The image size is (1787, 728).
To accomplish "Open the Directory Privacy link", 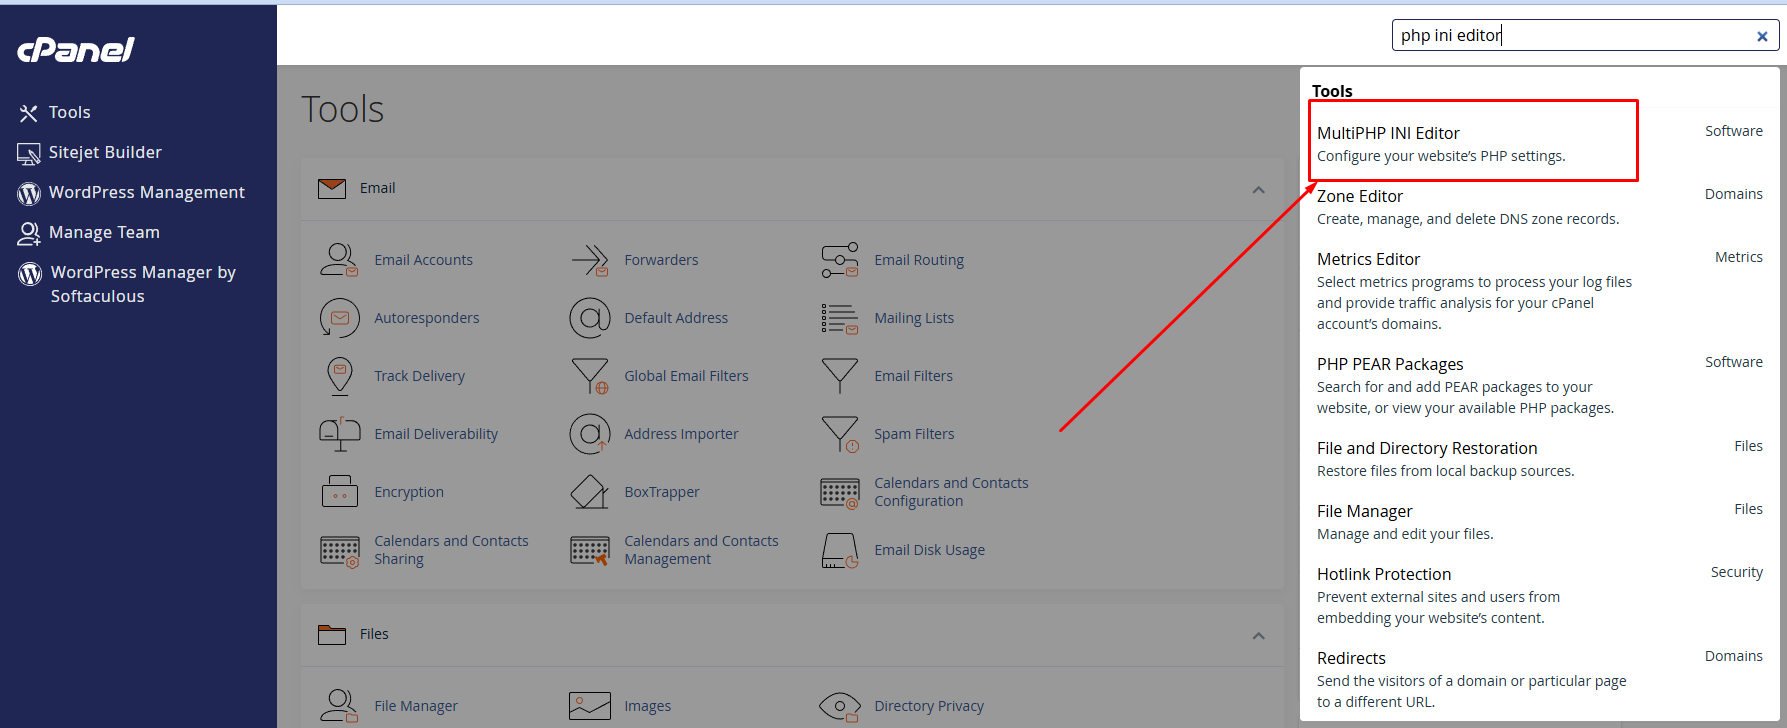I will pos(929,706).
